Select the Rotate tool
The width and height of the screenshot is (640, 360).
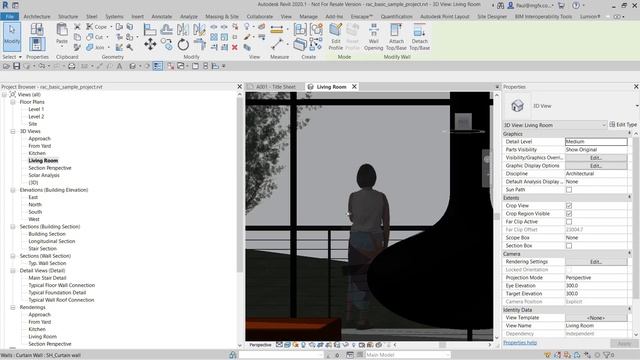[x=183, y=44]
